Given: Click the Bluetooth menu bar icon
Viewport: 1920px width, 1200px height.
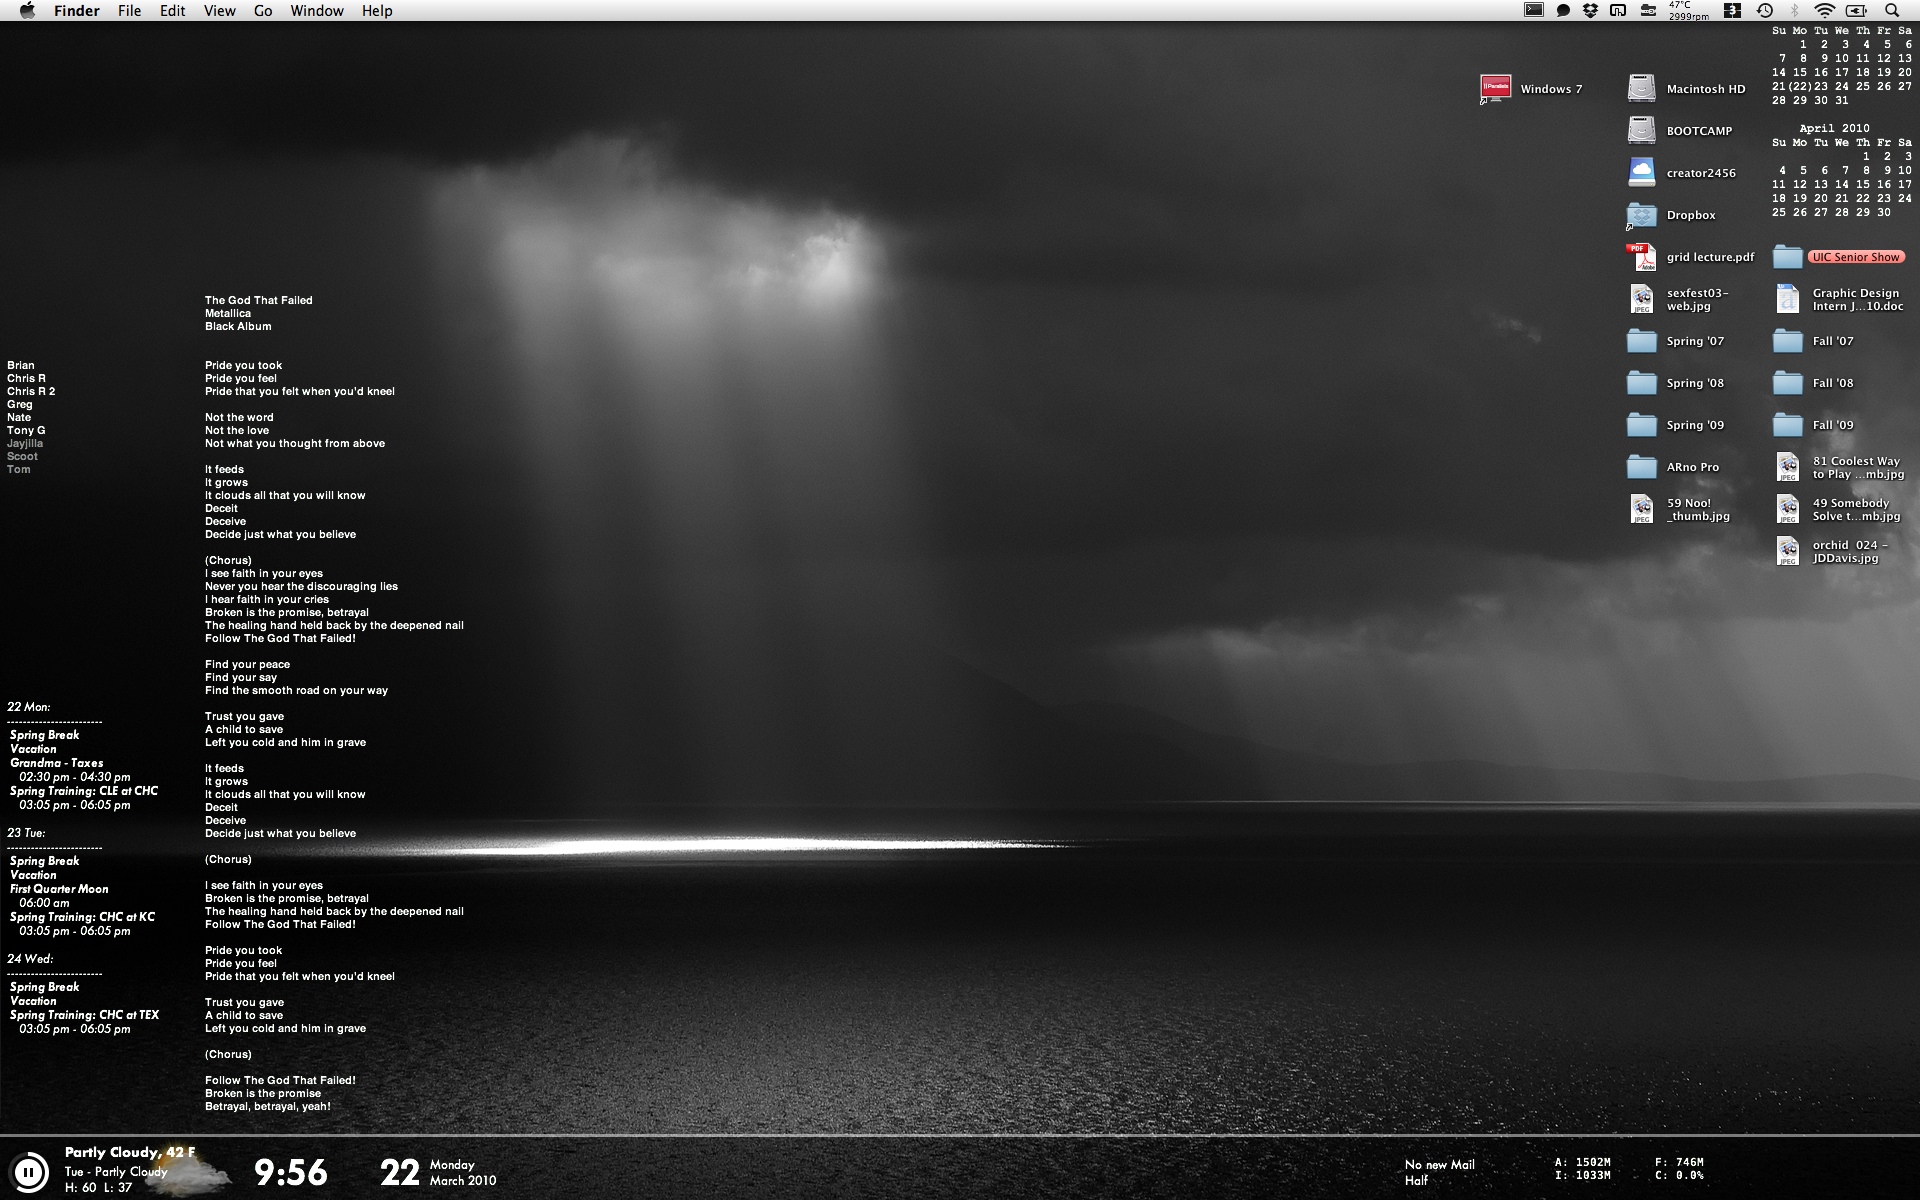Looking at the screenshot, I should point(1795,10).
